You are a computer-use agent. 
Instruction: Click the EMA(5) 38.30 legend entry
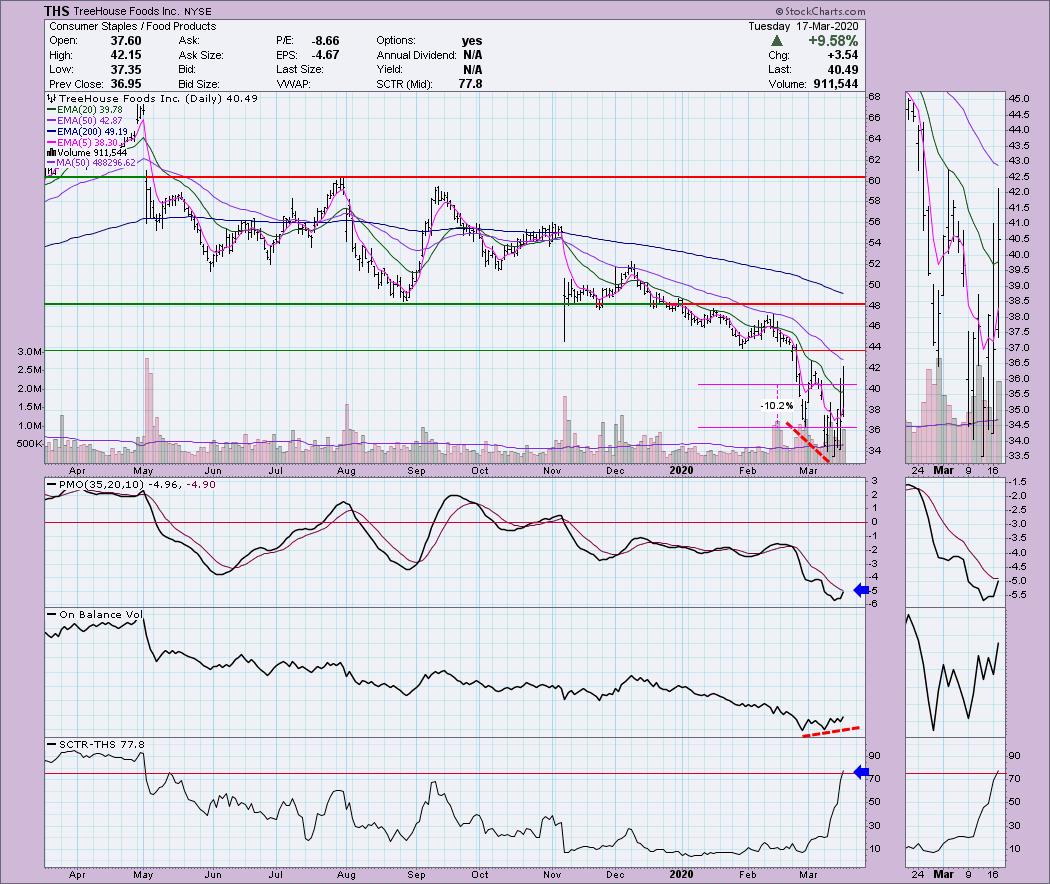coord(87,142)
